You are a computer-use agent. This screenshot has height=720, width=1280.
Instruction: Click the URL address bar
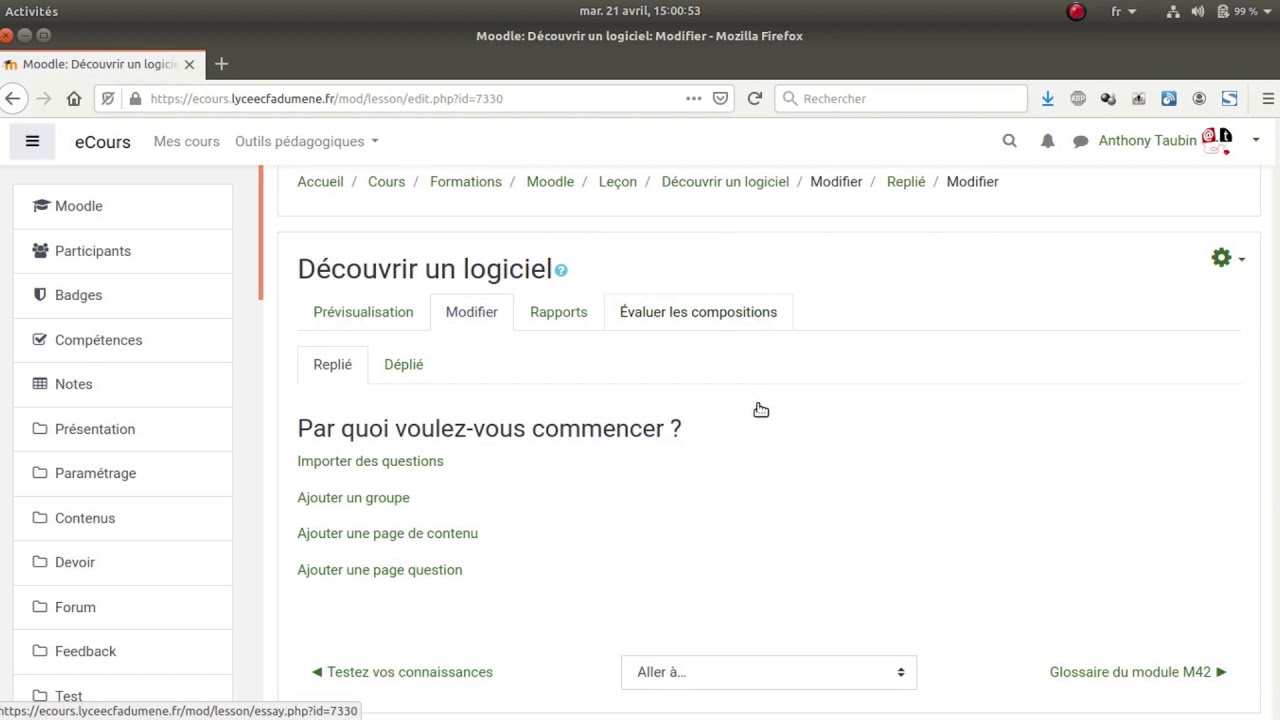click(x=415, y=98)
